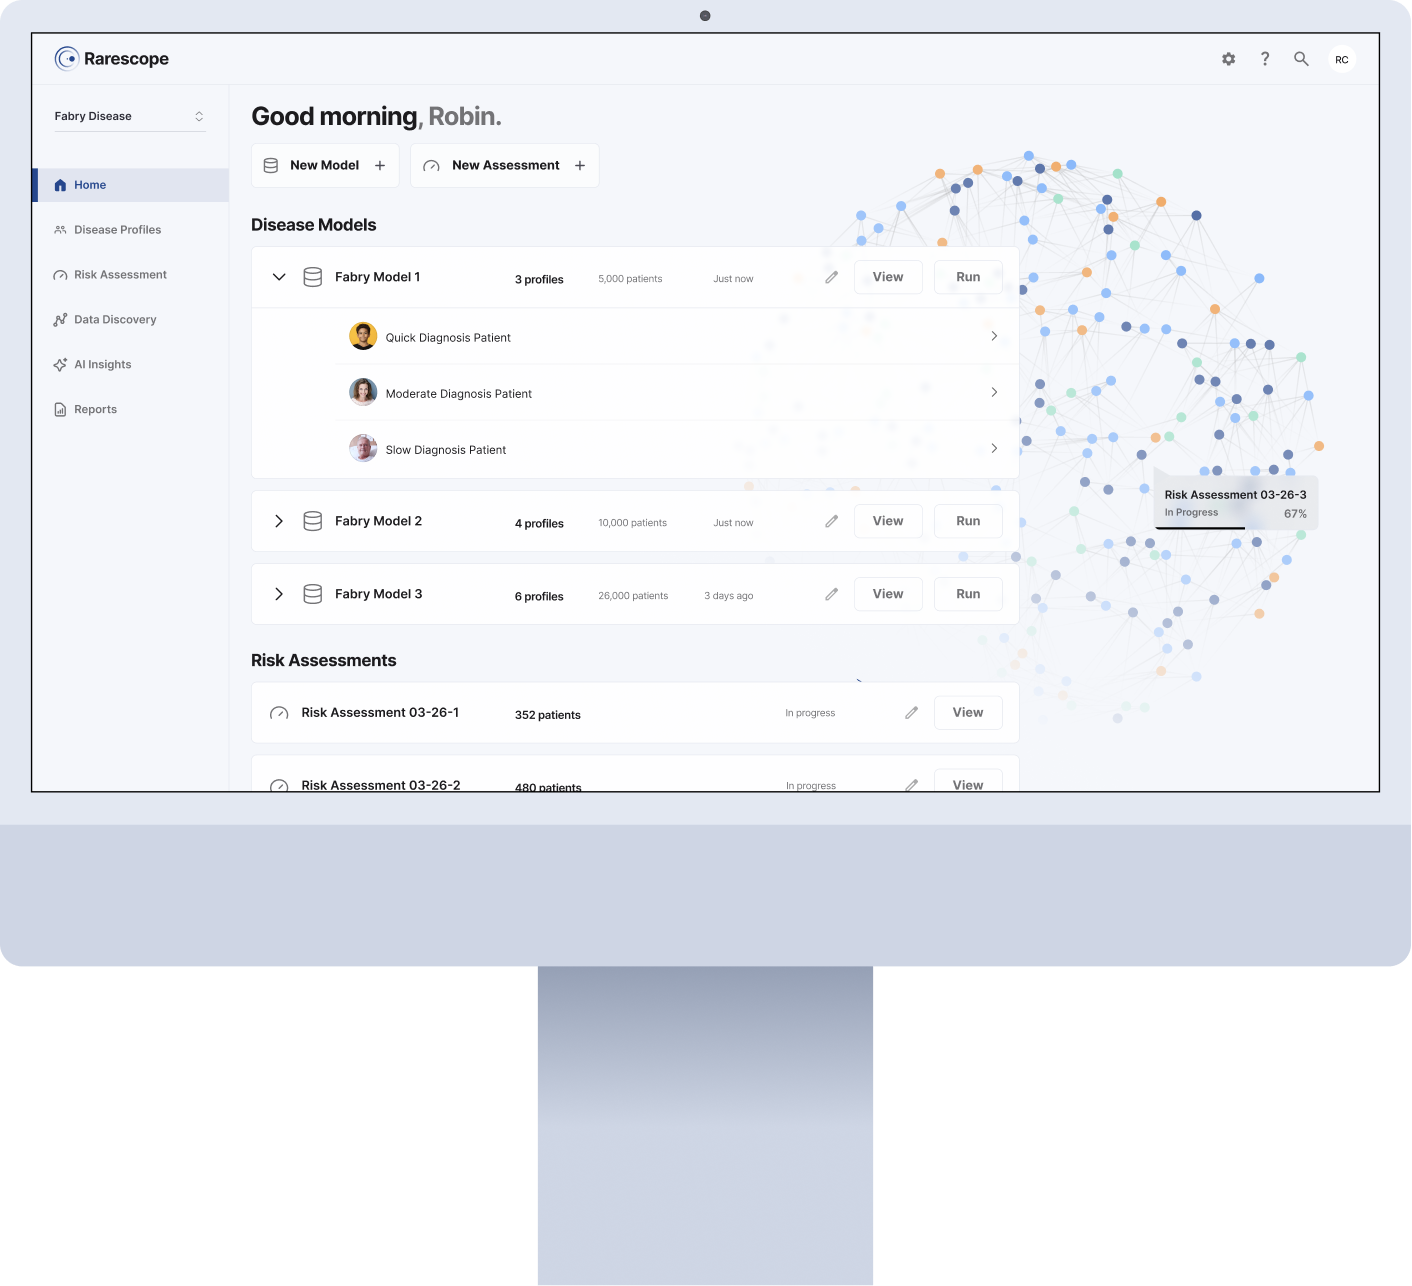Click the 352 patients text
Image resolution: width=1412 pixels, height=1286 pixels.
[547, 715]
